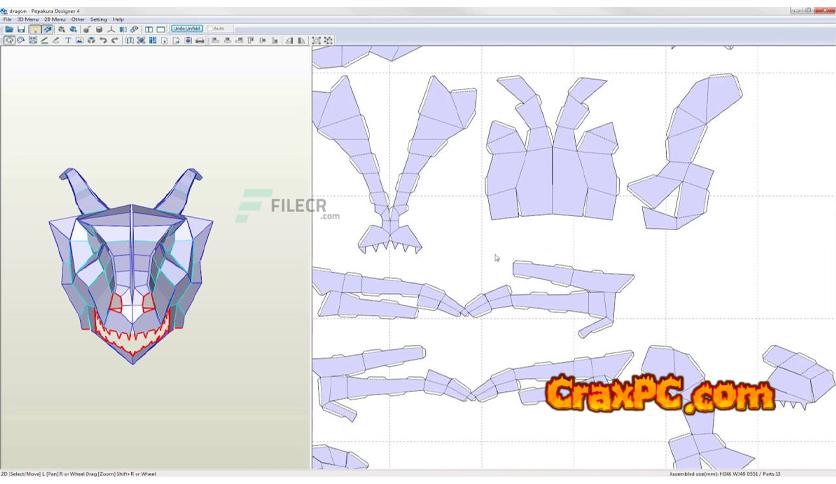Click the blue columns layout icon

point(152,40)
